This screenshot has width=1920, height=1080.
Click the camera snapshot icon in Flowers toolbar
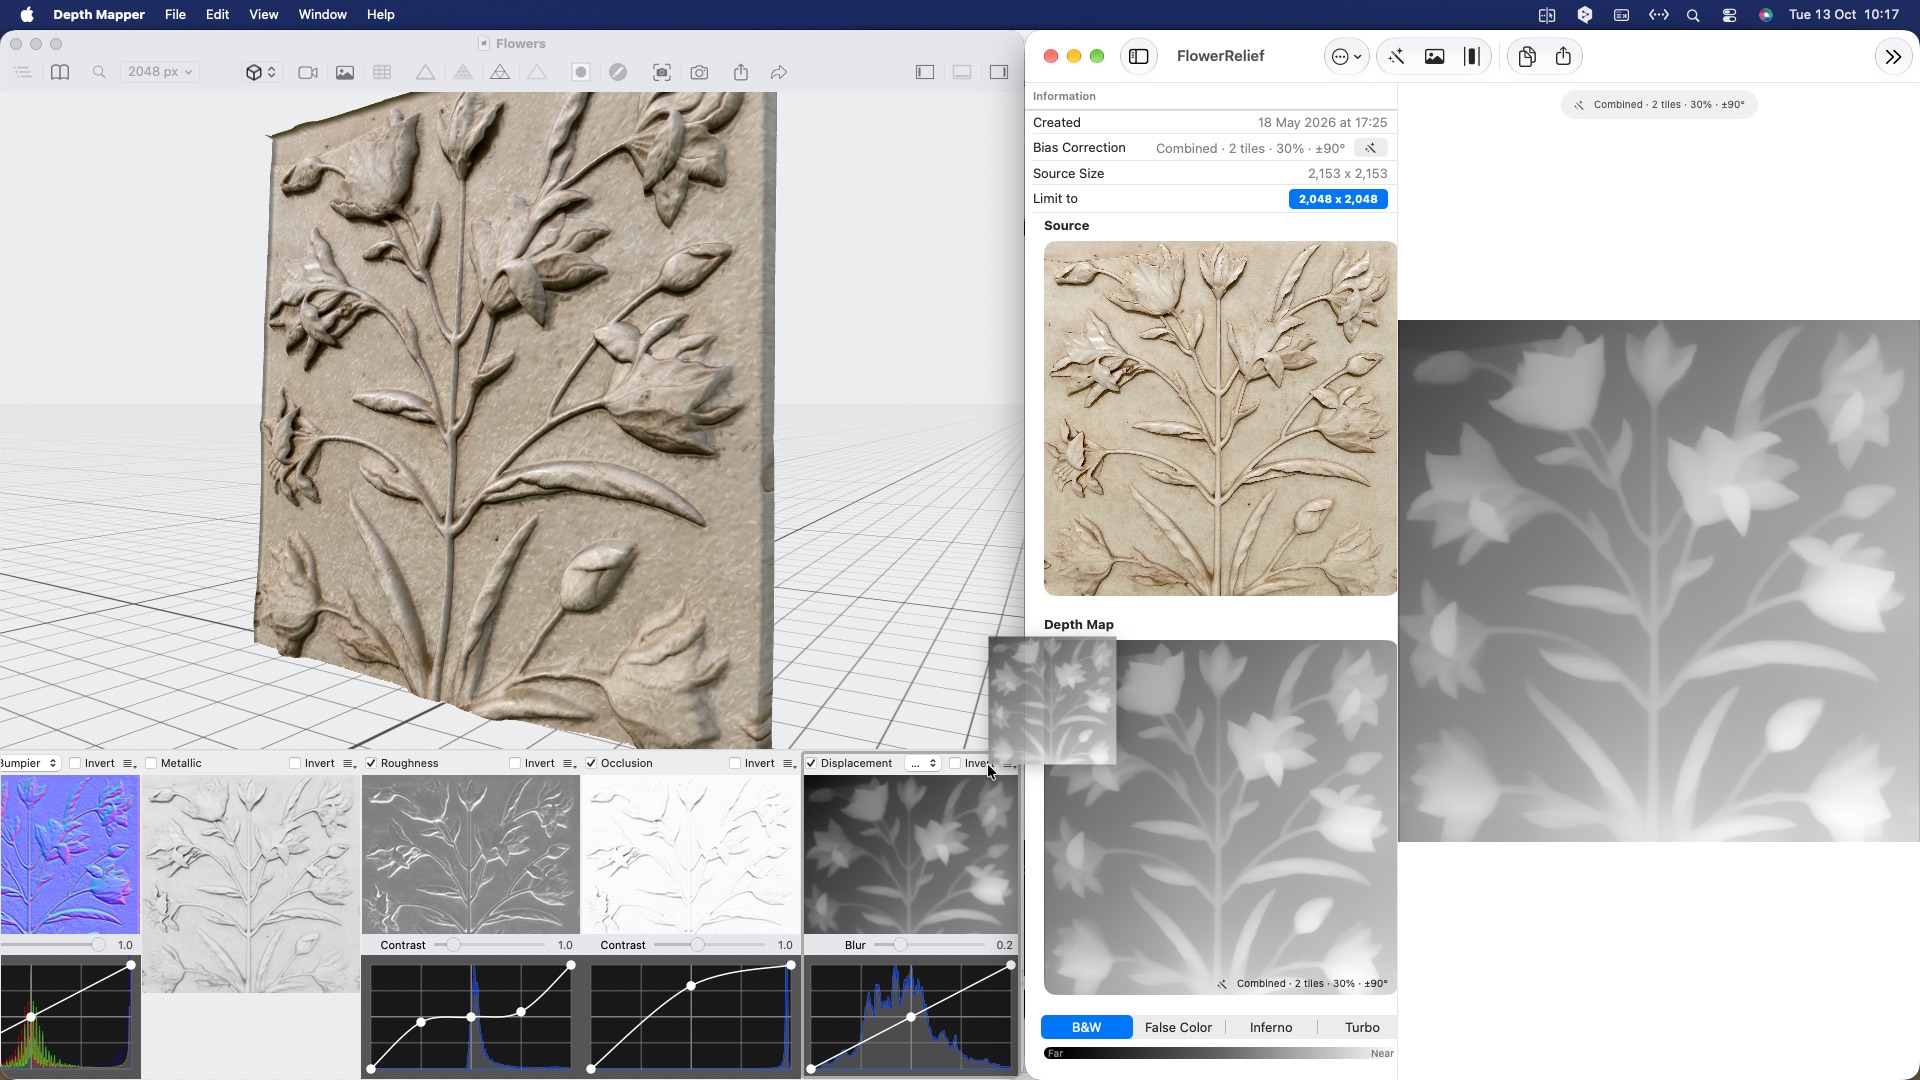pyautogui.click(x=699, y=72)
